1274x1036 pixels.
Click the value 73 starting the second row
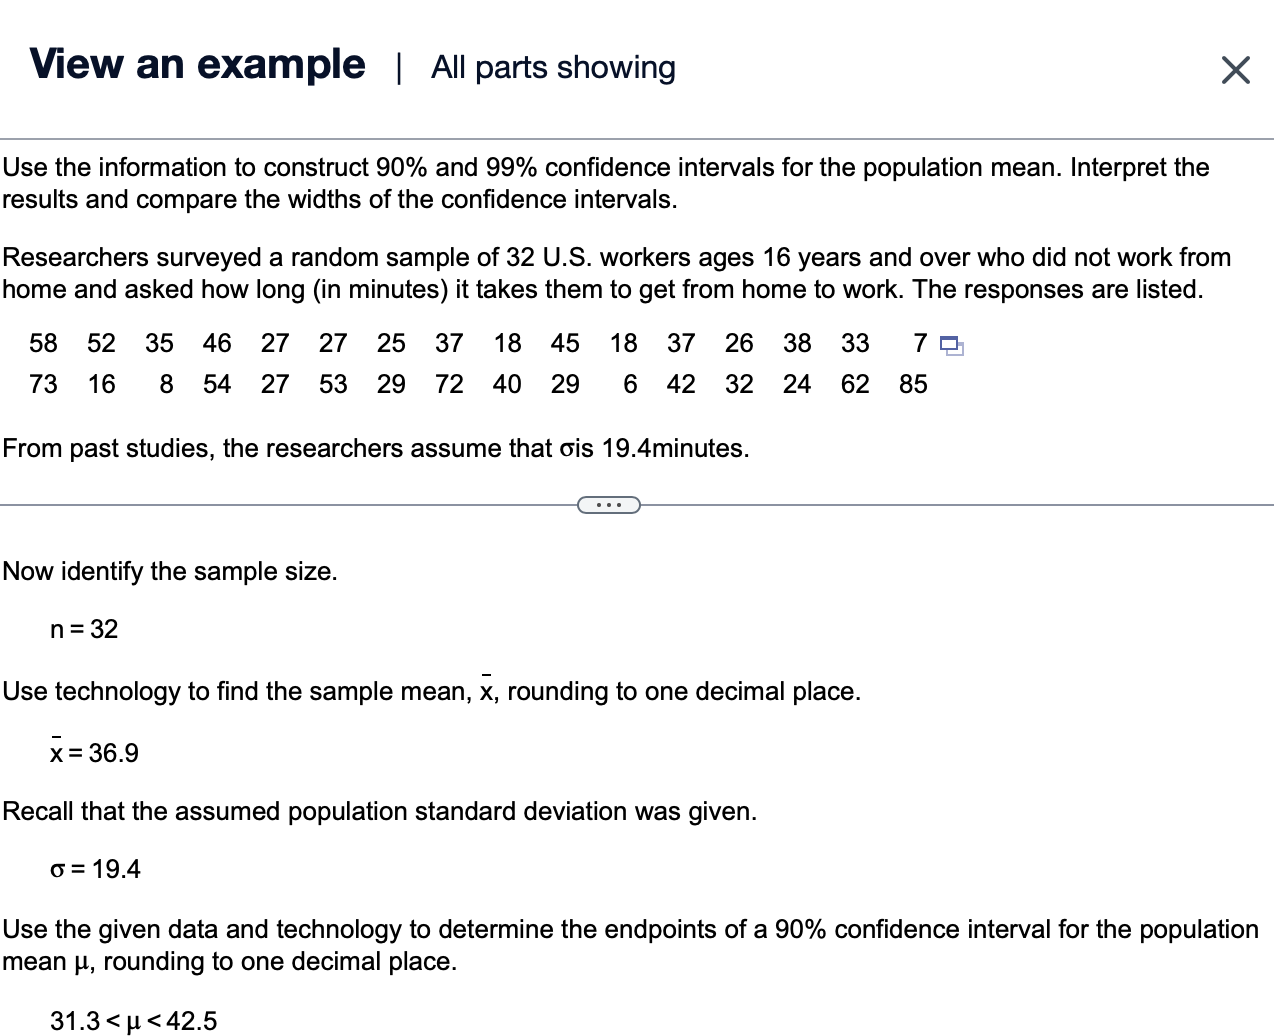point(43,384)
